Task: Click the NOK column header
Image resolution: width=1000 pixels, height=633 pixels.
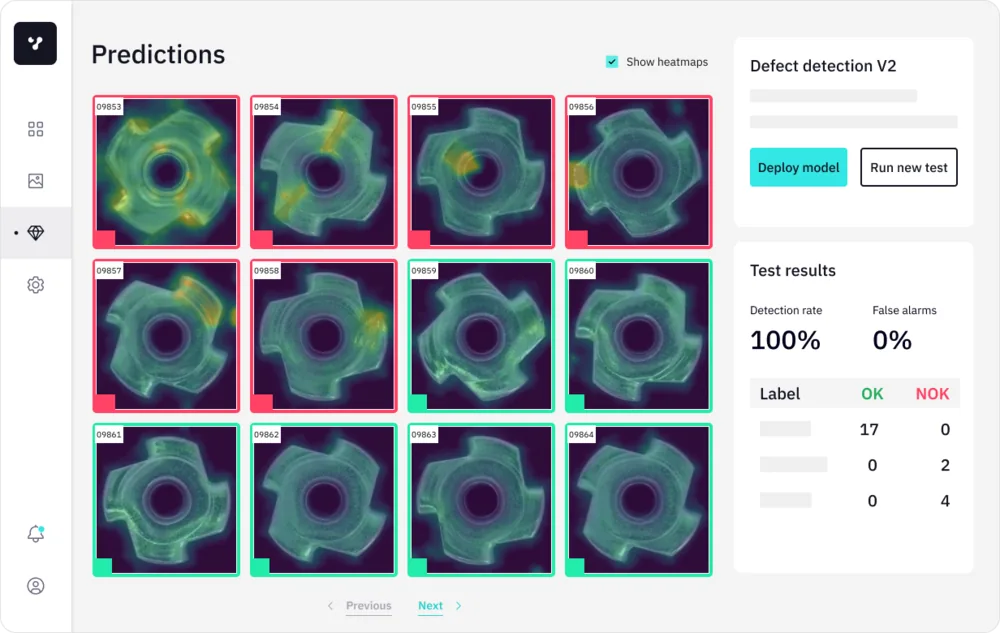Action: click(932, 394)
